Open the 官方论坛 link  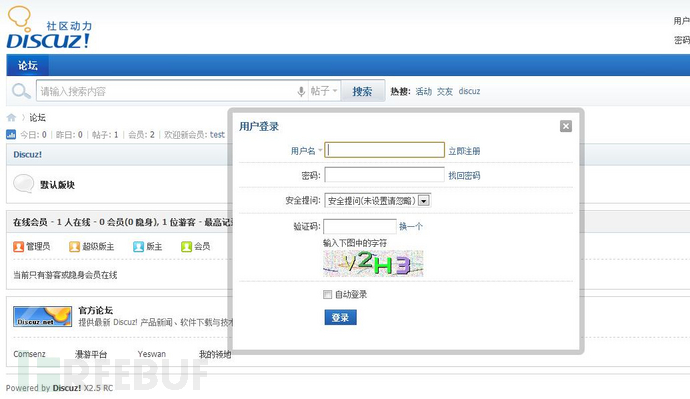[95, 310]
